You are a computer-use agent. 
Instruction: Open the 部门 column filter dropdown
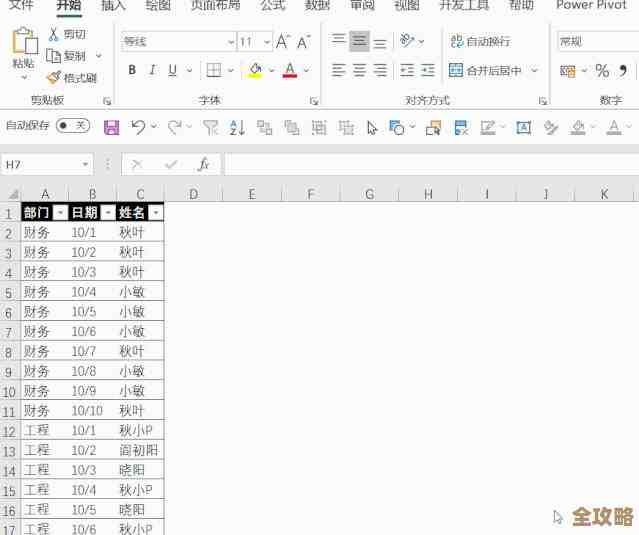pos(60,213)
